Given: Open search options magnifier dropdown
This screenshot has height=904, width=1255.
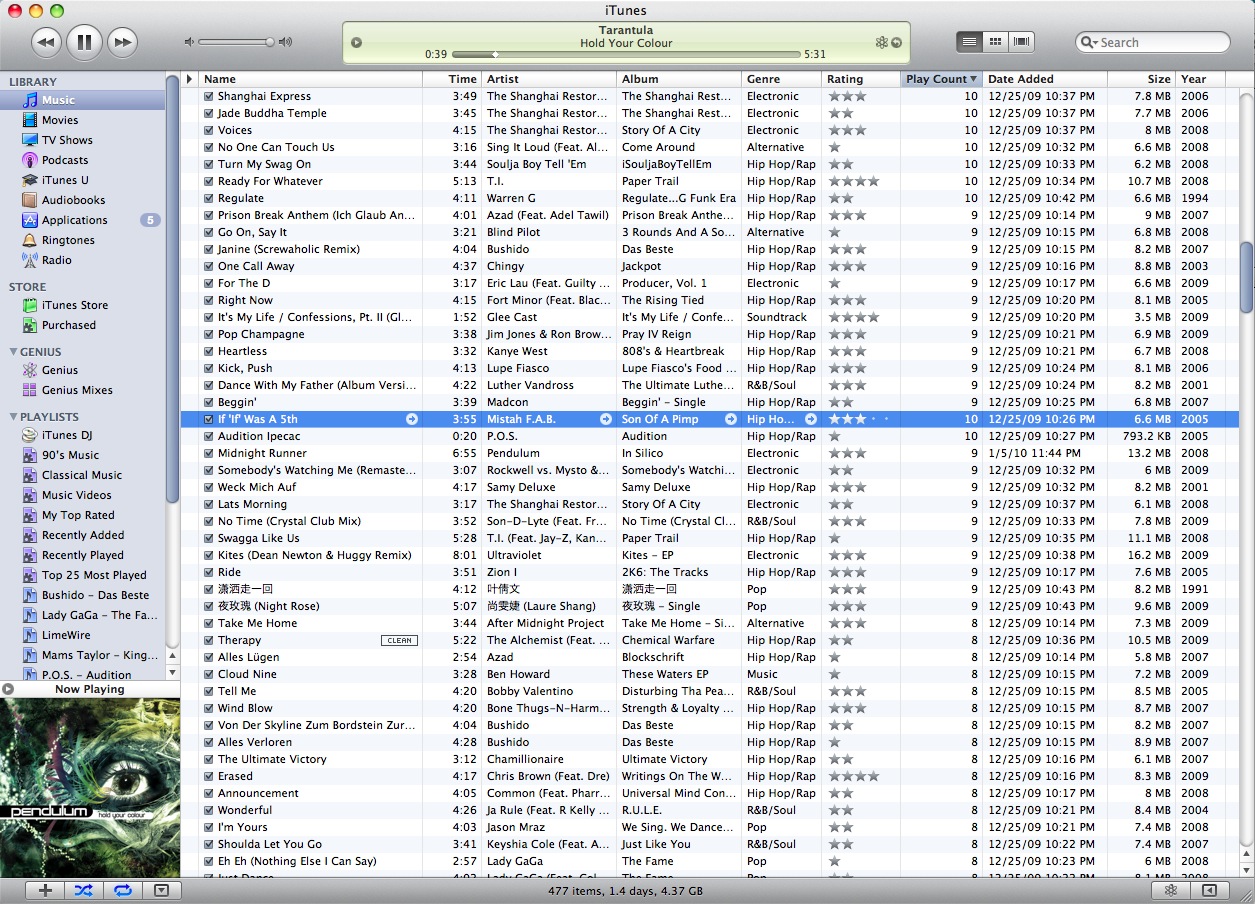Looking at the screenshot, I should 1088,42.
